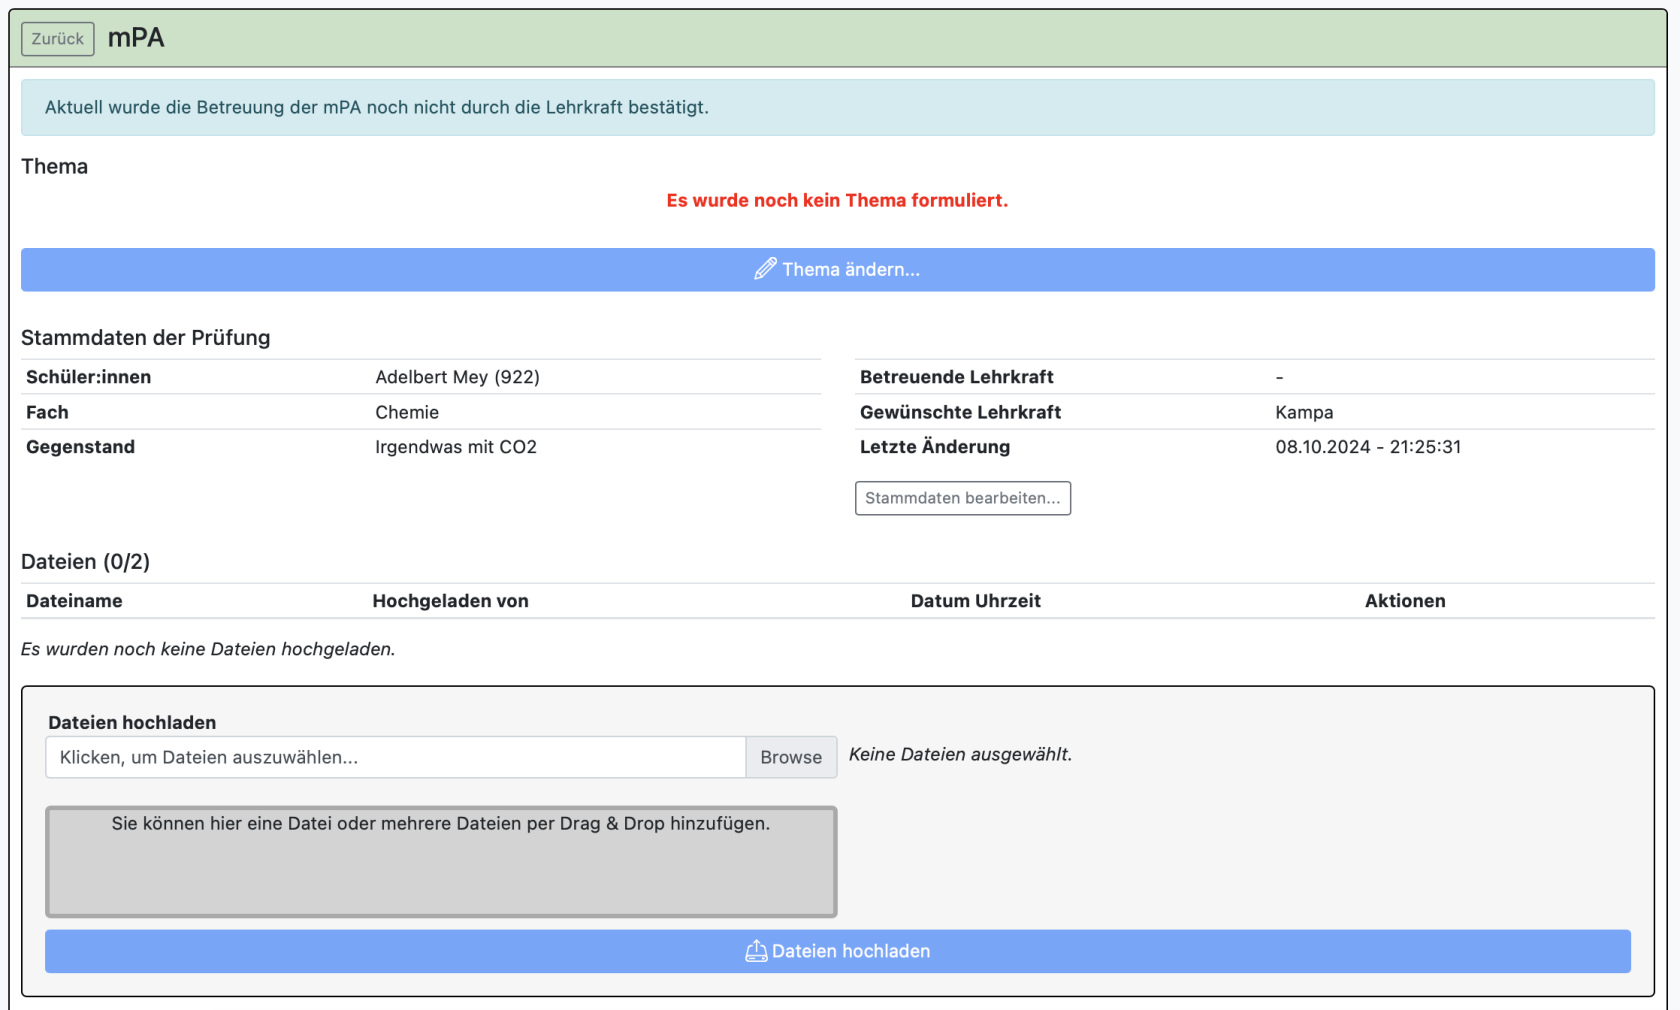Click the 'Dateien (0/2)' heading
Image resolution: width=1680 pixels, height=1010 pixels.
(85, 562)
